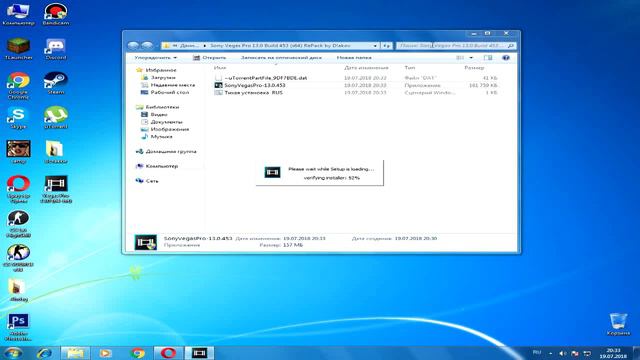Show hidden system tray icons

pyautogui.click(x=550, y=353)
